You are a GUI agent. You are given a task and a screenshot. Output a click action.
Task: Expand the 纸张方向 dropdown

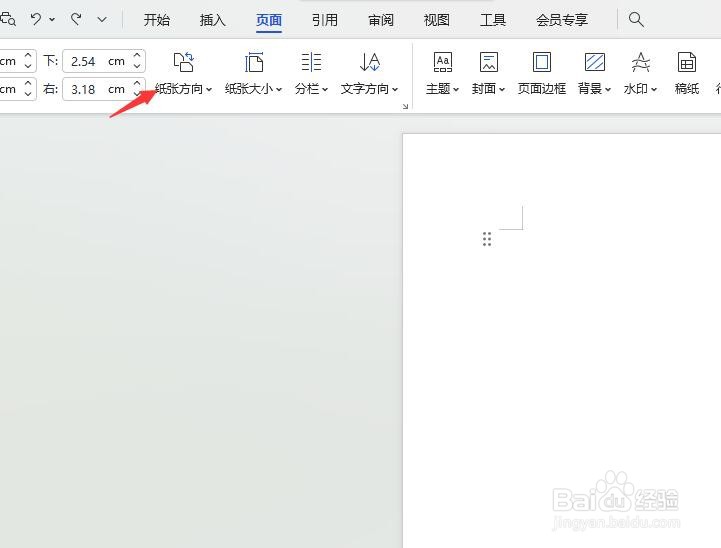[x=209, y=89]
